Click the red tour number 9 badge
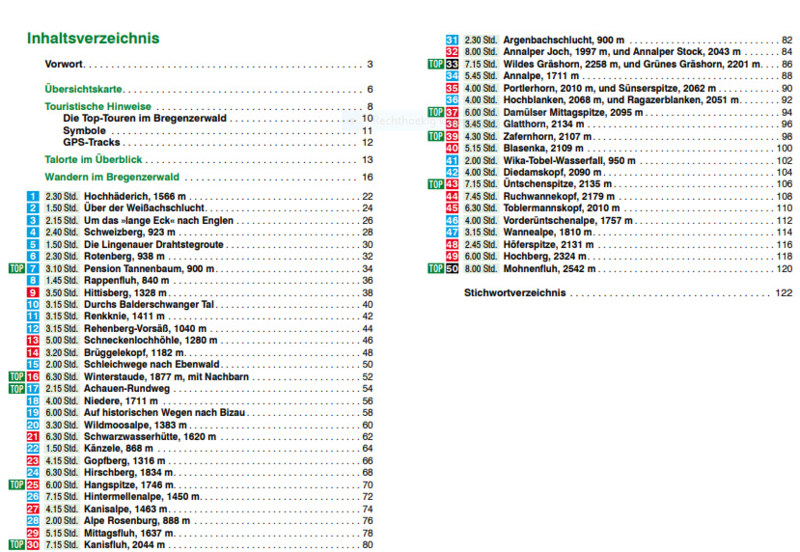 click(33, 293)
